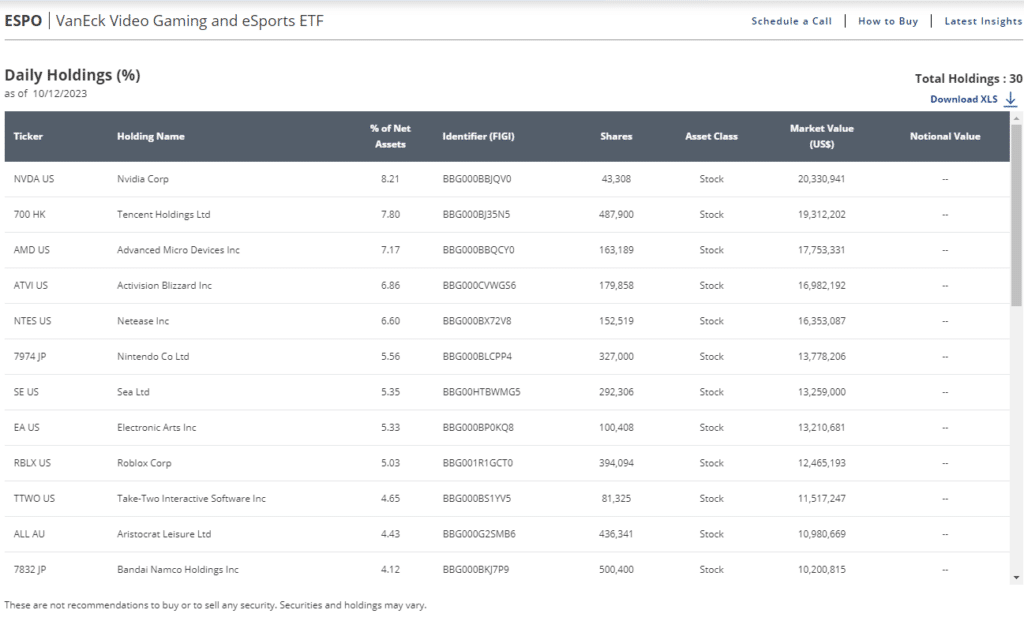1024x621 pixels.
Task: Click Electronic Arts' shares value 100,408
Action: [616, 428]
